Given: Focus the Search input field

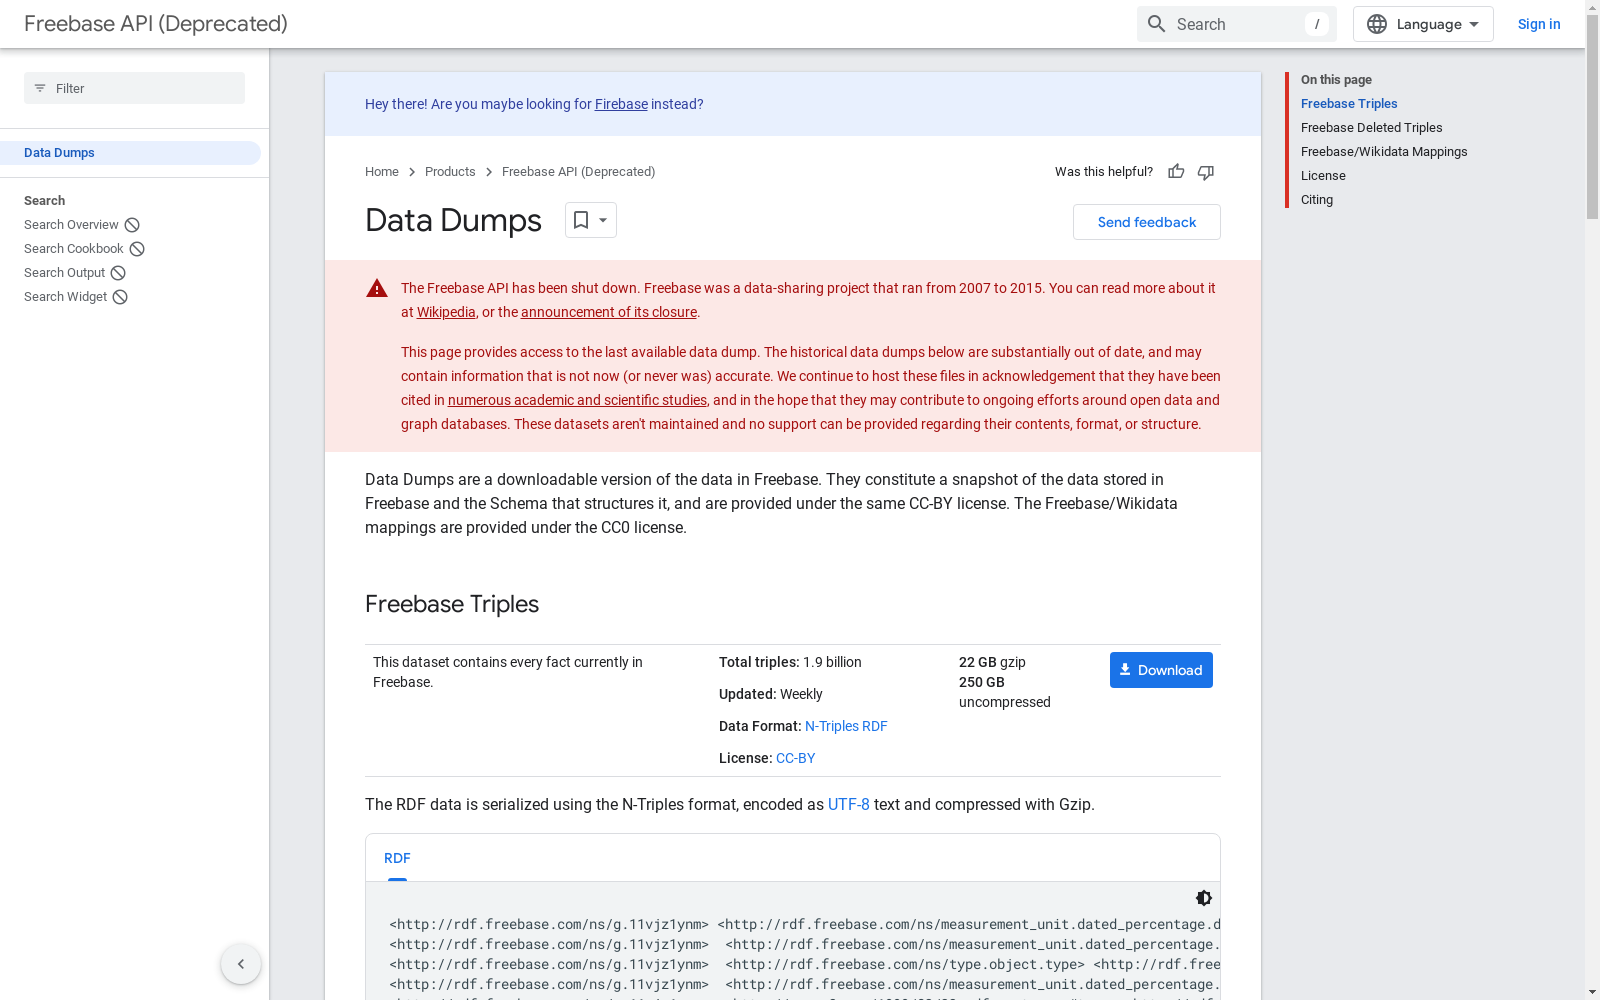Looking at the screenshot, I should tap(1237, 24).
